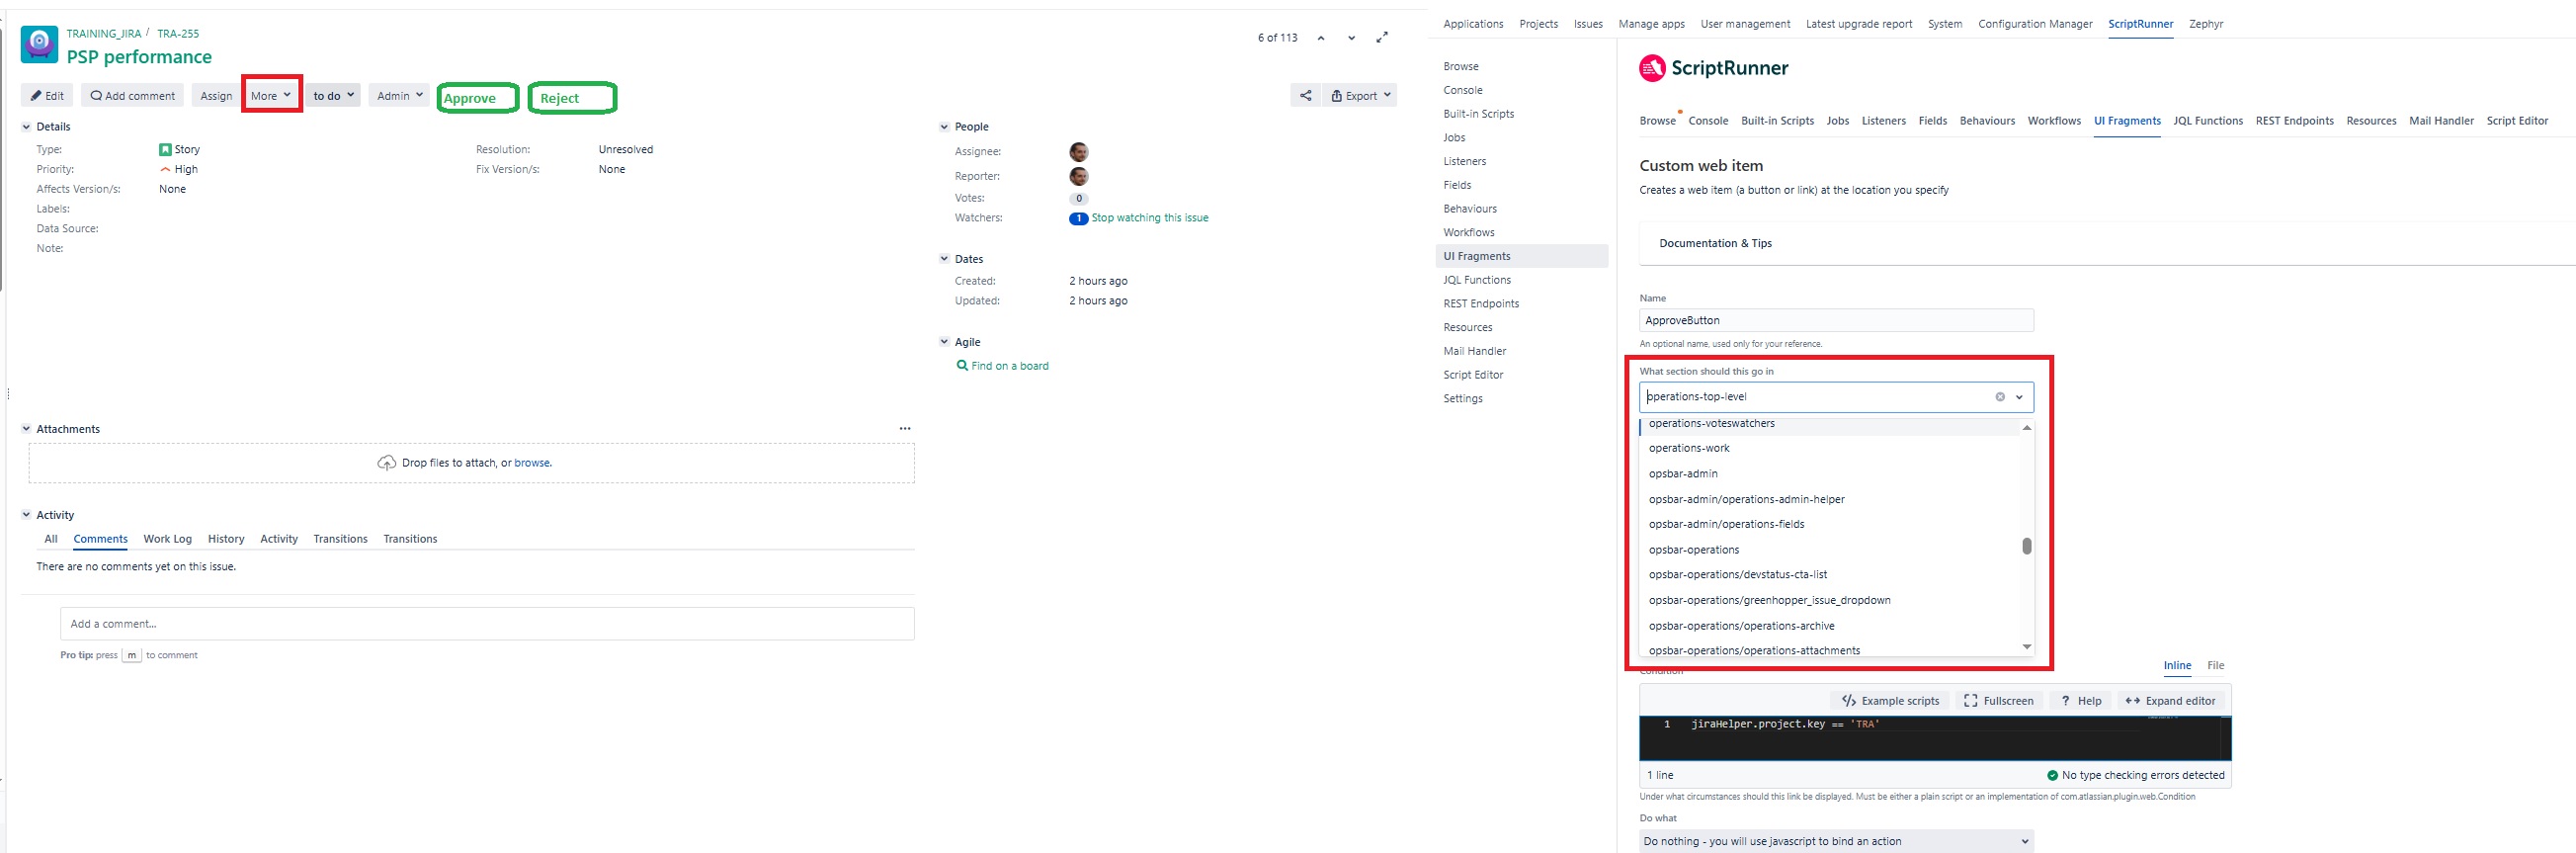Click the Add comment button

point(132,96)
